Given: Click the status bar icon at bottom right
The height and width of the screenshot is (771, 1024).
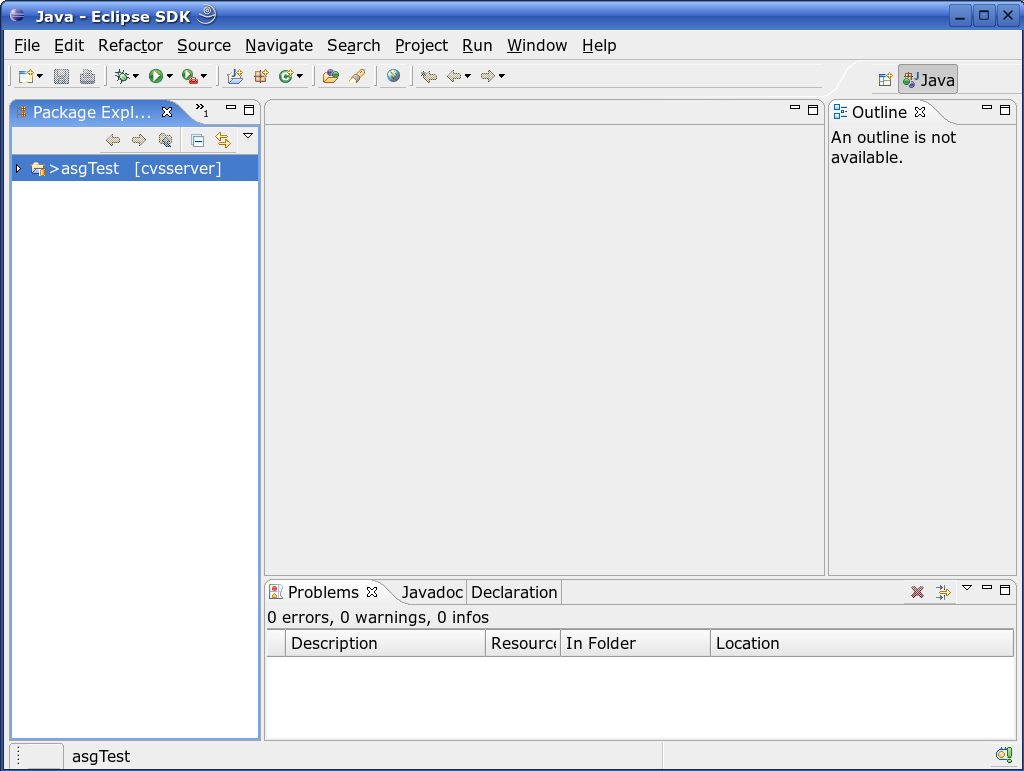Looking at the screenshot, I should (x=1004, y=755).
